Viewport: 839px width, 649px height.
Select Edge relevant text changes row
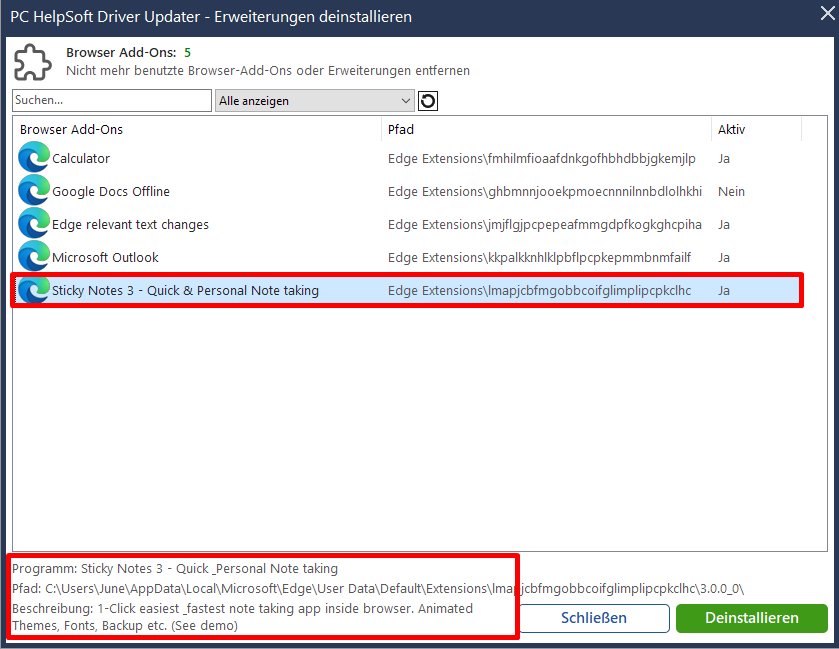[x=407, y=225]
